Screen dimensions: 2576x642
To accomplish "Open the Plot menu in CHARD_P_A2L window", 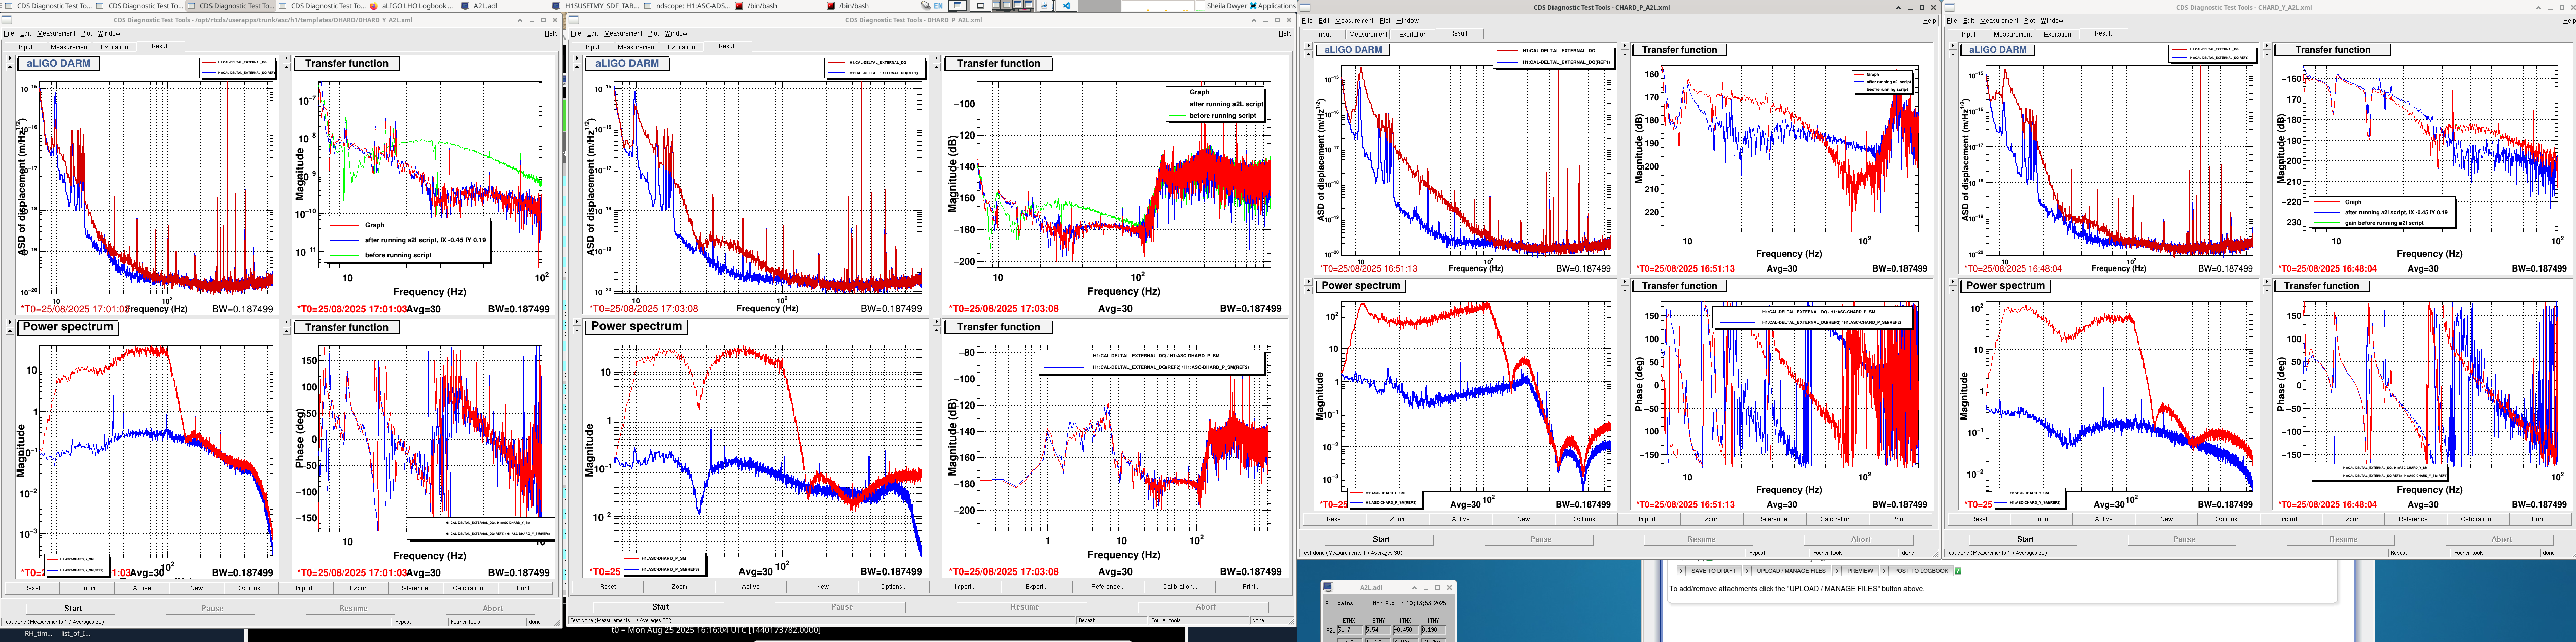I will click(1385, 20).
